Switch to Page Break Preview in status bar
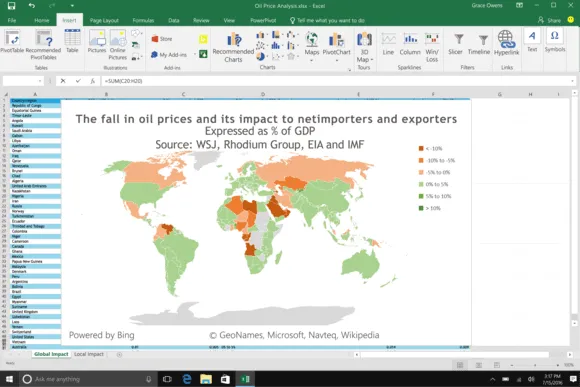Screen dimensions: 580x387 [x=496, y=365]
